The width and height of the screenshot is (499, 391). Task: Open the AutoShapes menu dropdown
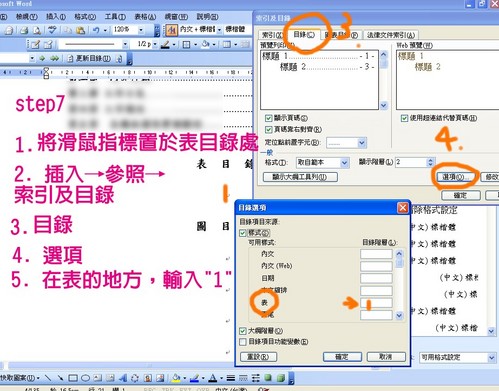point(20,378)
